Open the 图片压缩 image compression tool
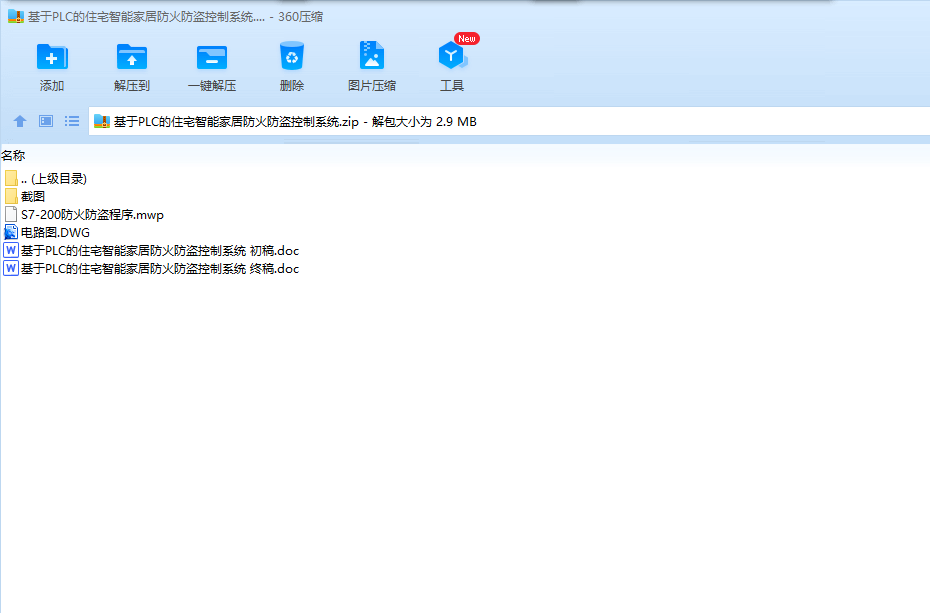The width and height of the screenshot is (930, 613). tap(372, 56)
